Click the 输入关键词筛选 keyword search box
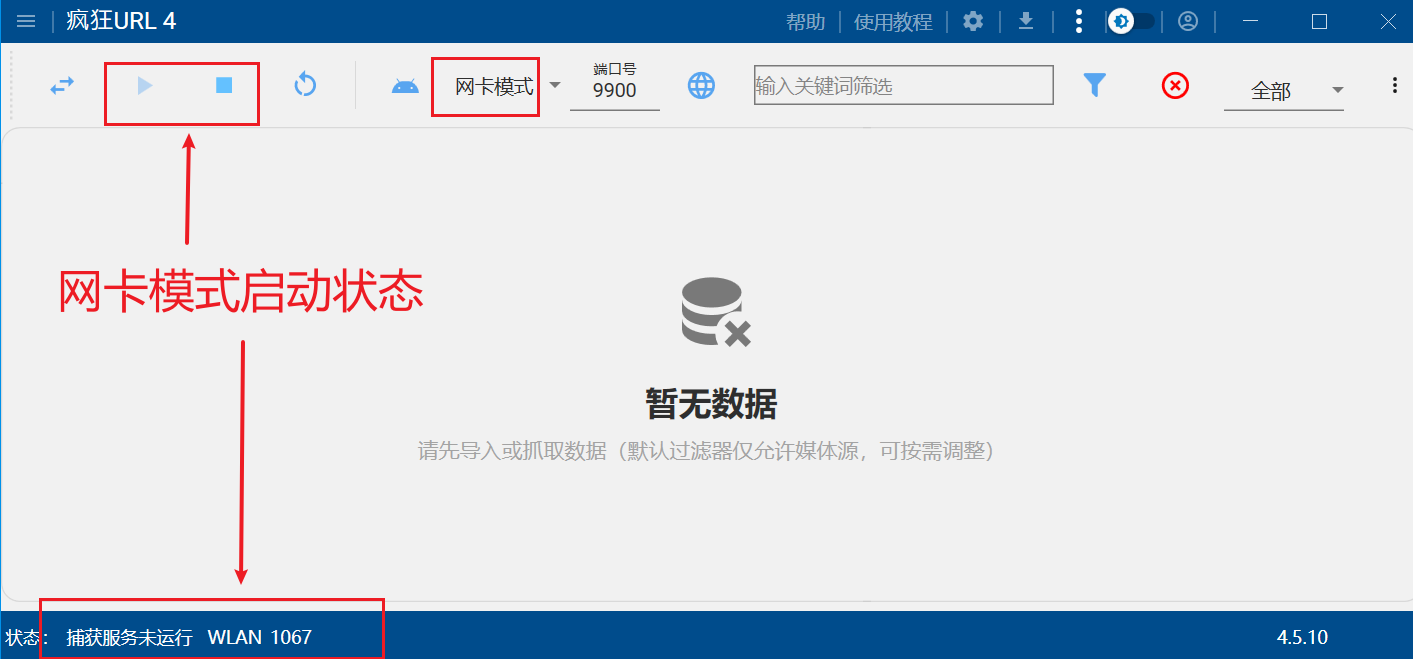This screenshot has height=659, width=1413. pyautogui.click(x=903, y=86)
